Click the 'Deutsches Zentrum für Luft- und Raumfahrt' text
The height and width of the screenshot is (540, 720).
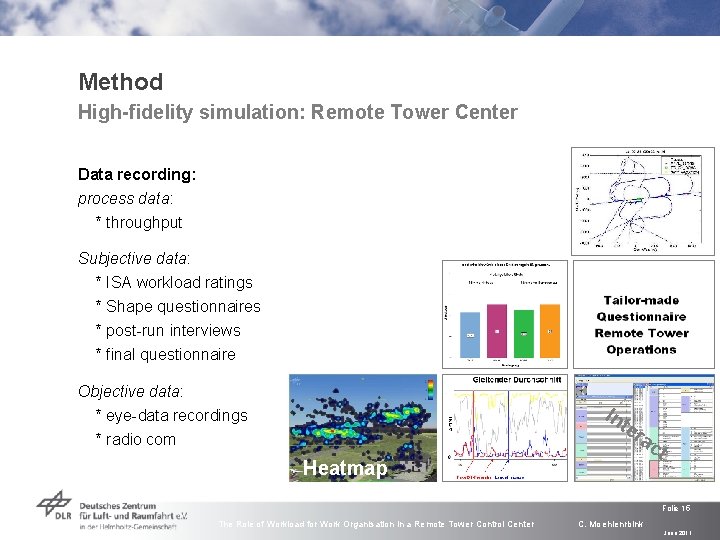click(133, 511)
